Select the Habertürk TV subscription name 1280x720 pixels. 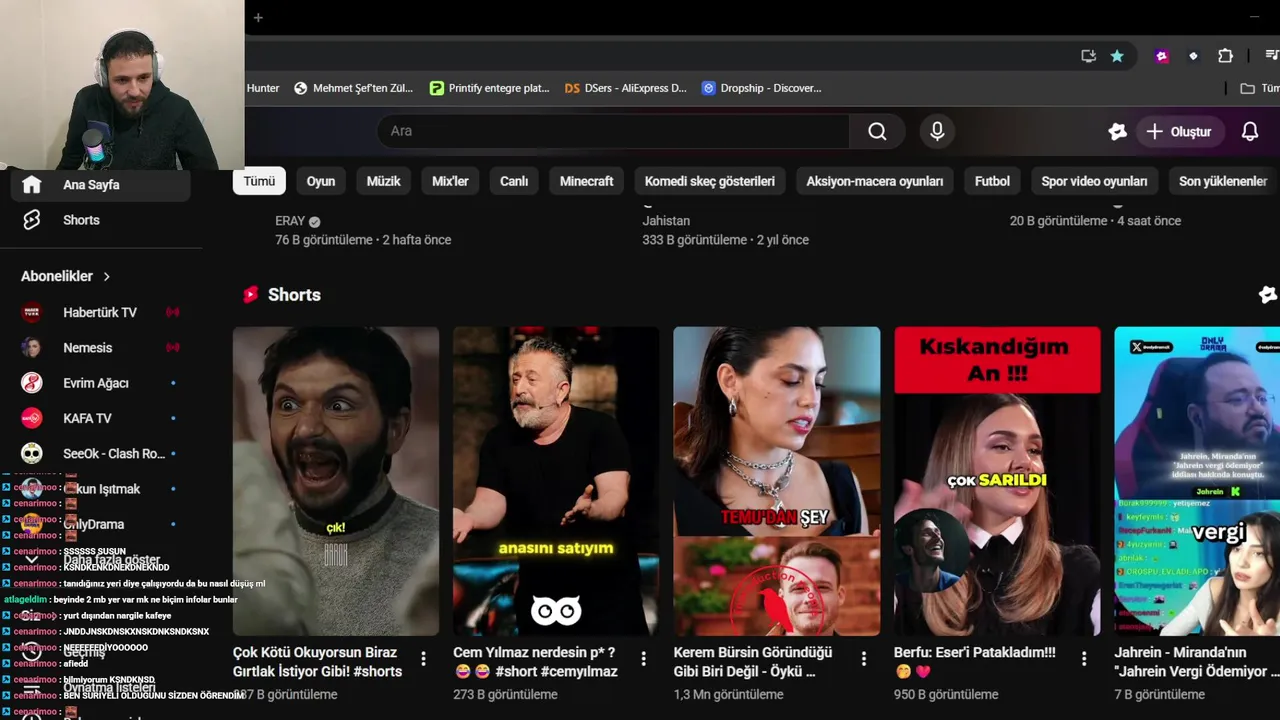[x=100, y=312]
